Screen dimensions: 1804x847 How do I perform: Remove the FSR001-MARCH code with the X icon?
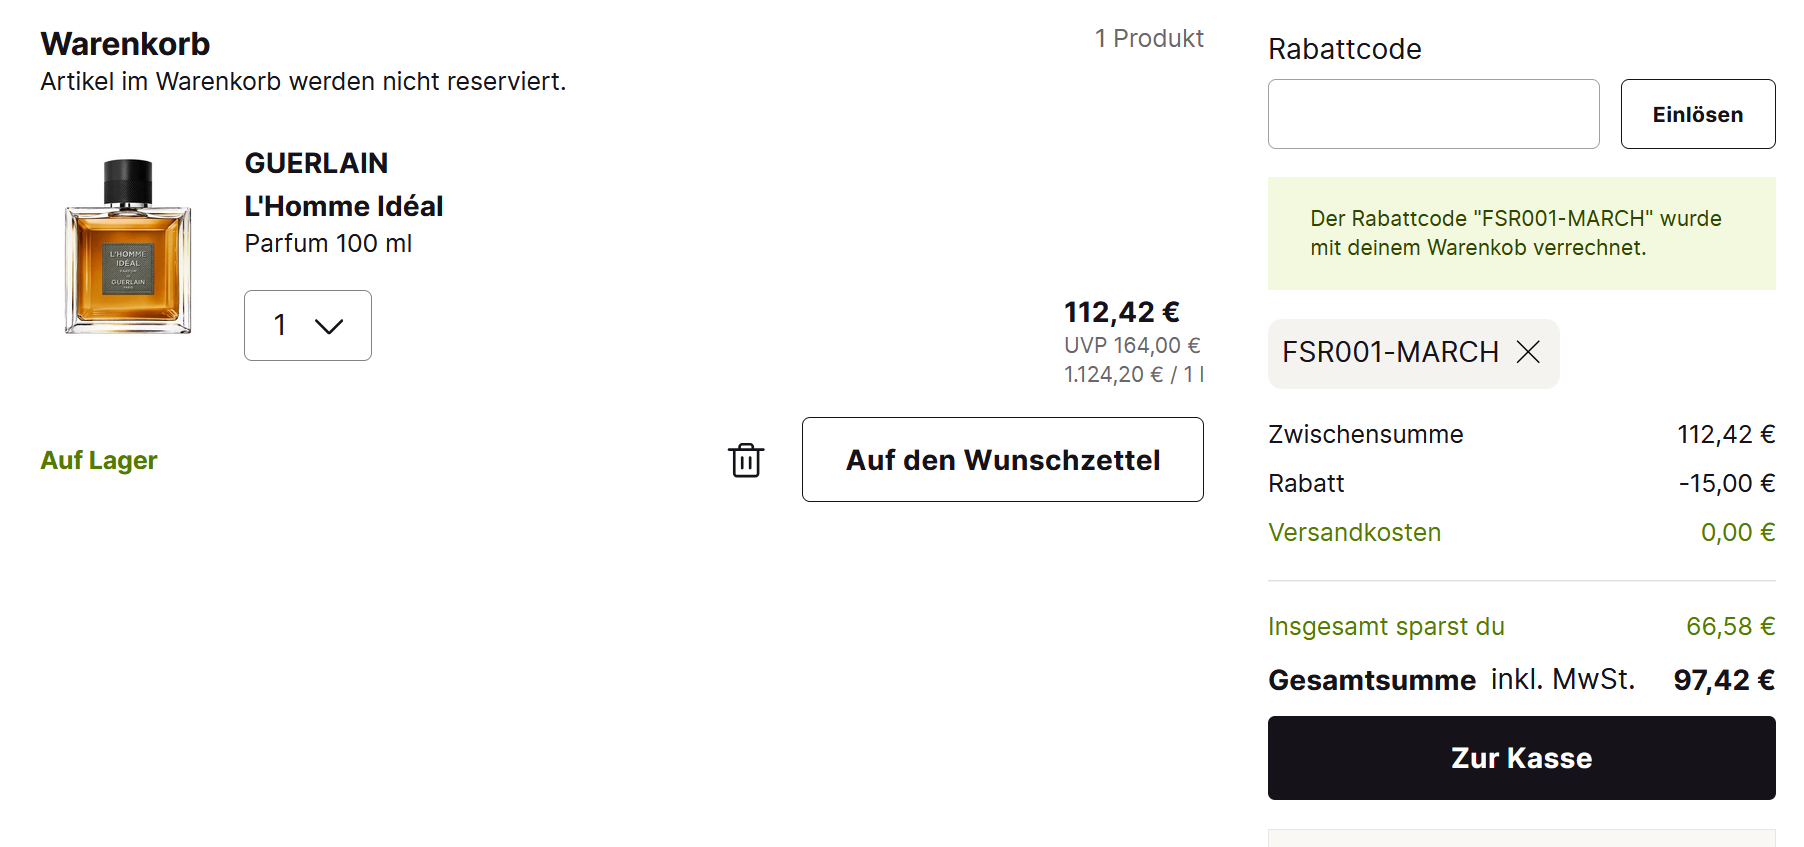pos(1528,352)
